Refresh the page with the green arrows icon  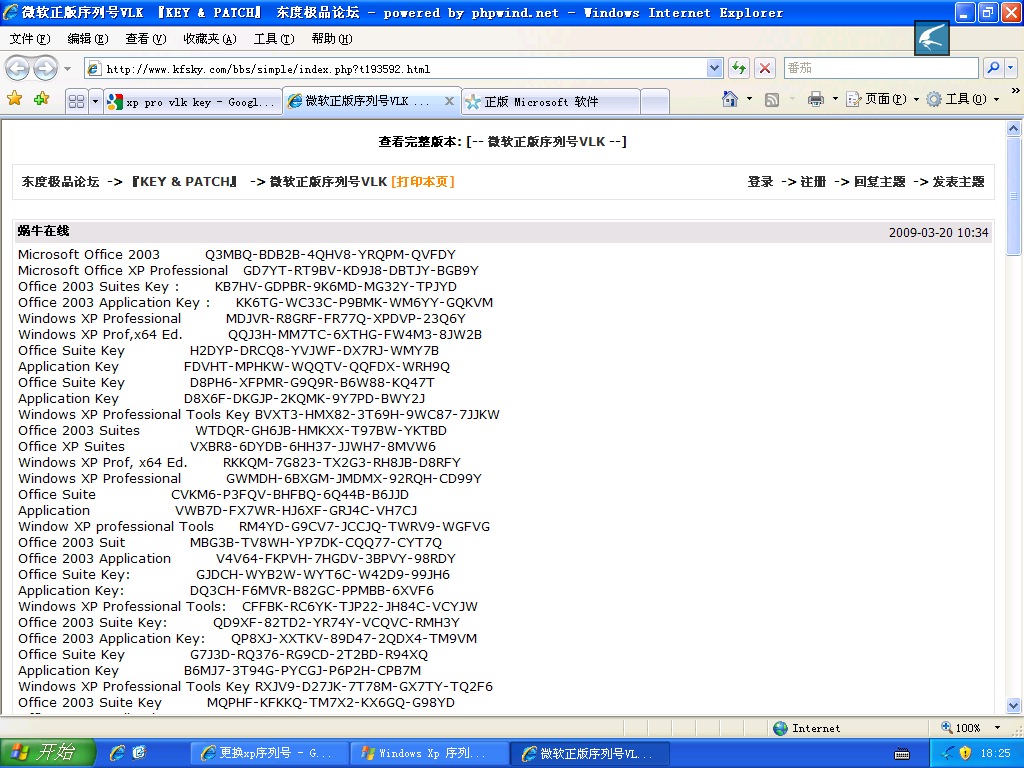click(739, 68)
